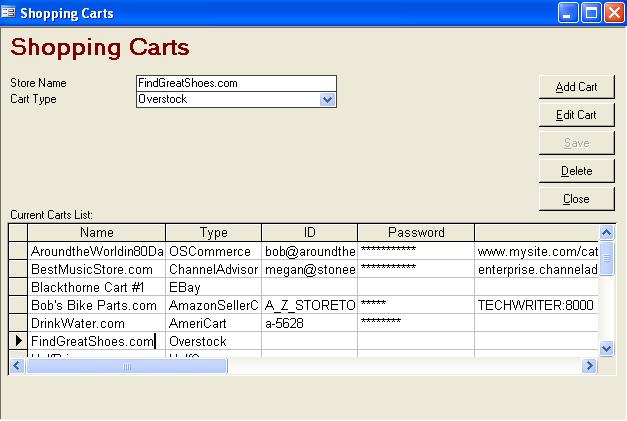Open the Cart Type dropdown arrow
This screenshot has width=627, height=421.
[327, 99]
